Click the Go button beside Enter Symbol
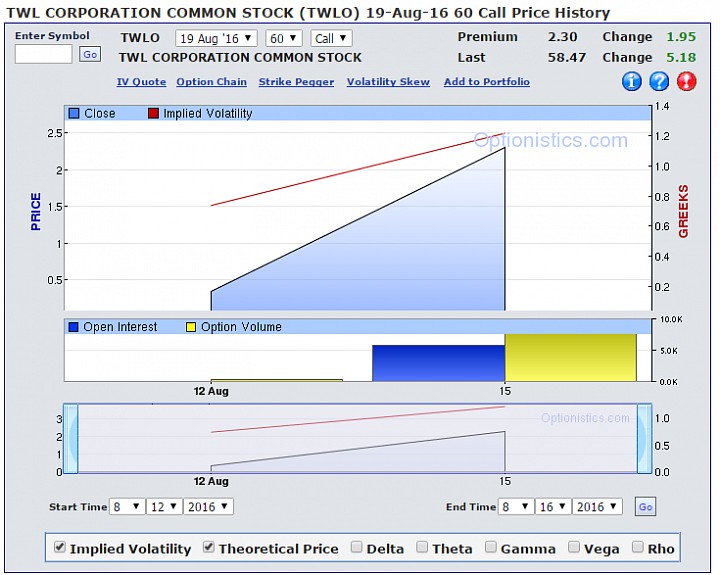 pyautogui.click(x=90, y=55)
